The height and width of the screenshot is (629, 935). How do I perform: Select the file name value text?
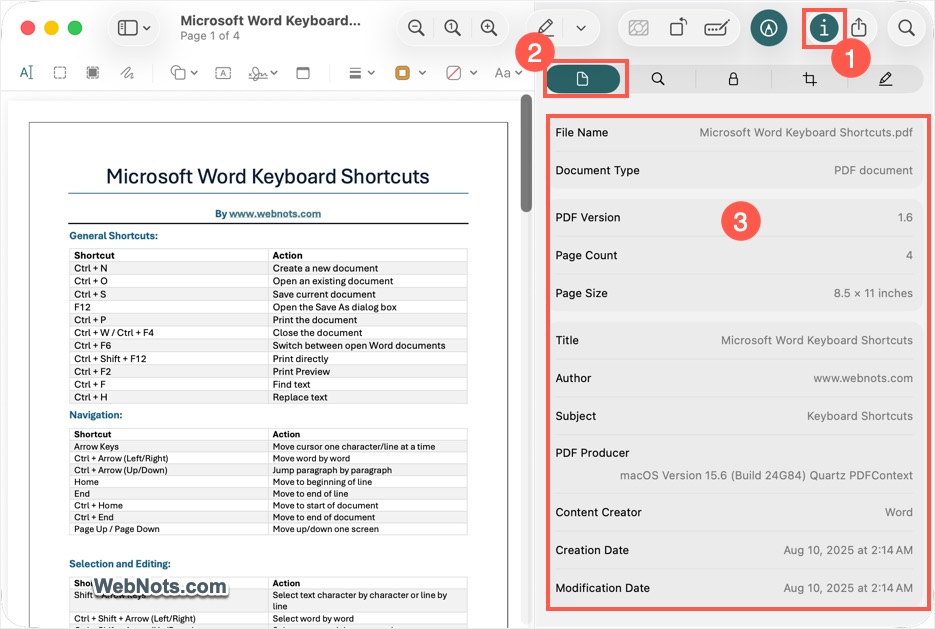806,132
